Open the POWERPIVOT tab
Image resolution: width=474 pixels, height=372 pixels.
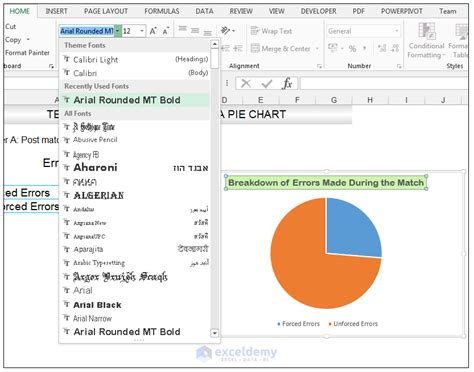(402, 11)
